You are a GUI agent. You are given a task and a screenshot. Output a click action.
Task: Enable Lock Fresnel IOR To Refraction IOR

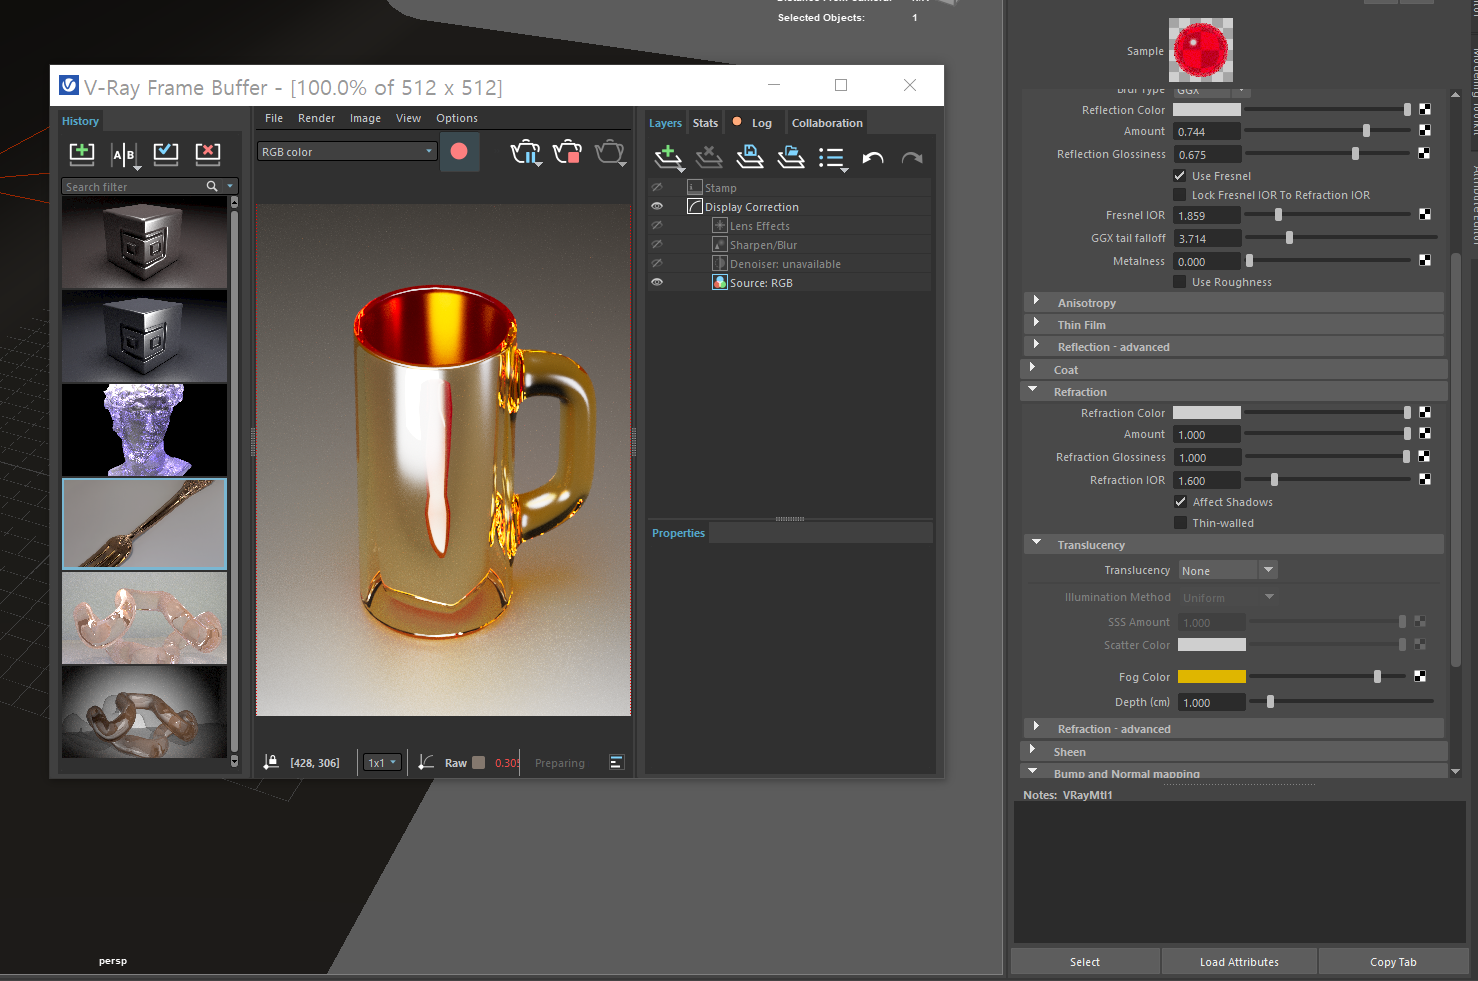point(1180,195)
